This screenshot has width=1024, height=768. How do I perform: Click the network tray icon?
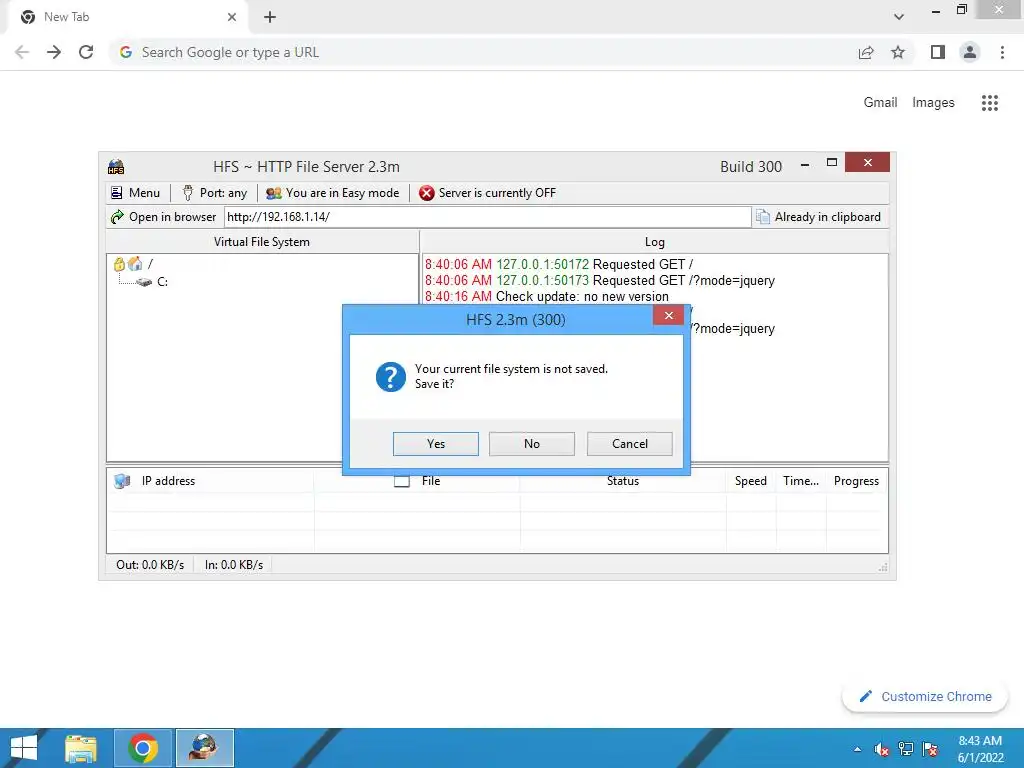[906, 750]
